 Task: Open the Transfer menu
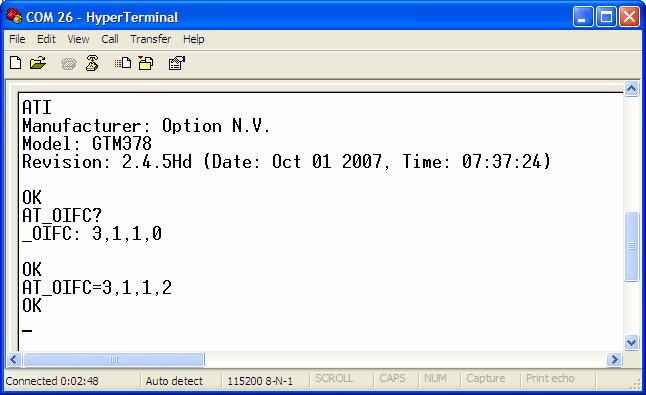click(x=150, y=39)
